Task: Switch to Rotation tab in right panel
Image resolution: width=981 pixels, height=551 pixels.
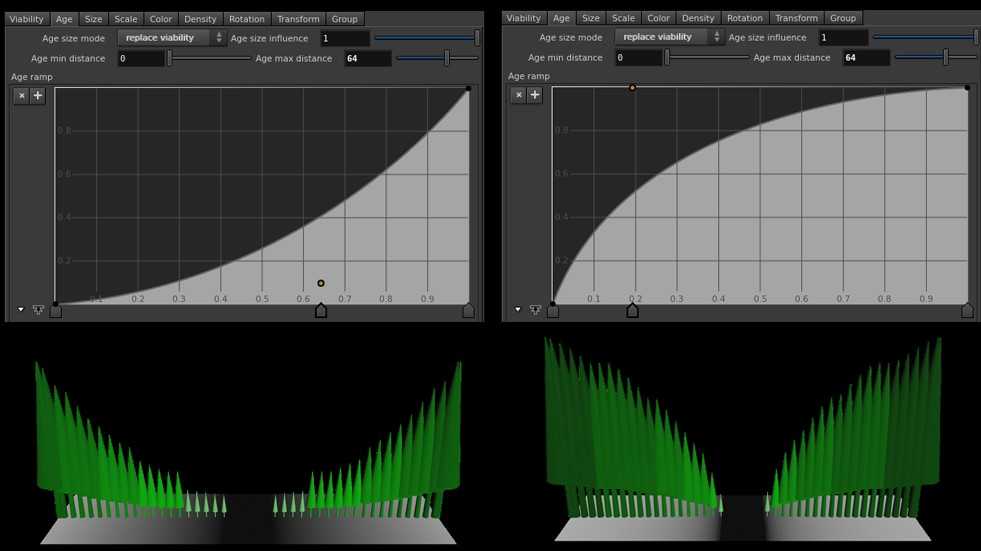Action: click(745, 18)
